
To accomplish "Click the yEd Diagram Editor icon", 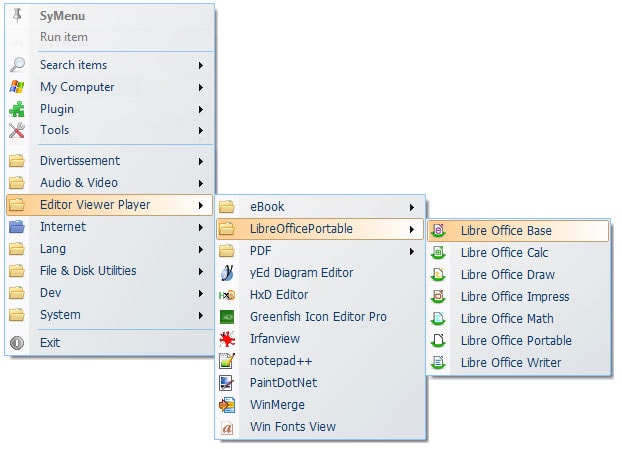I will point(227,273).
